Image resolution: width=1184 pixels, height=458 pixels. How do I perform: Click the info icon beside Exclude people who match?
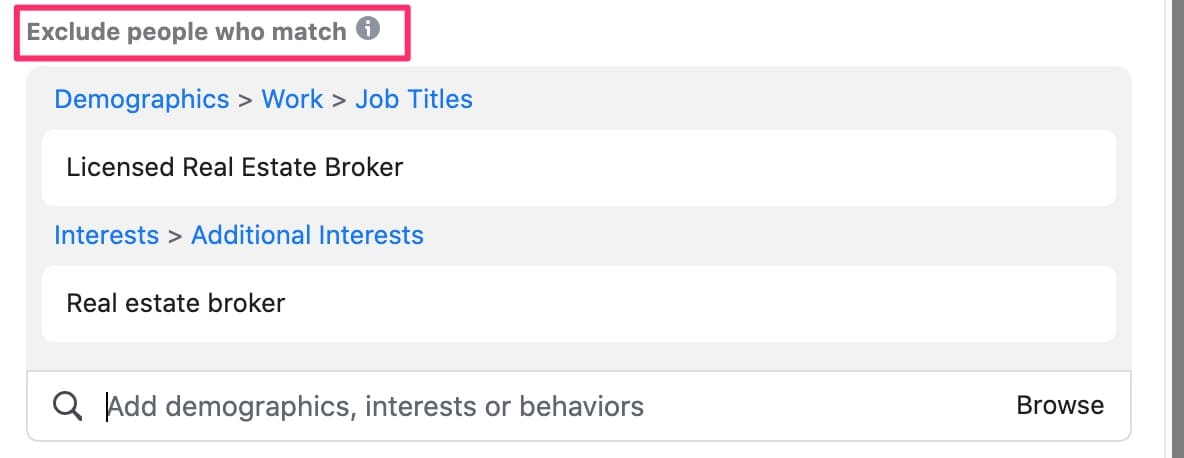368,29
